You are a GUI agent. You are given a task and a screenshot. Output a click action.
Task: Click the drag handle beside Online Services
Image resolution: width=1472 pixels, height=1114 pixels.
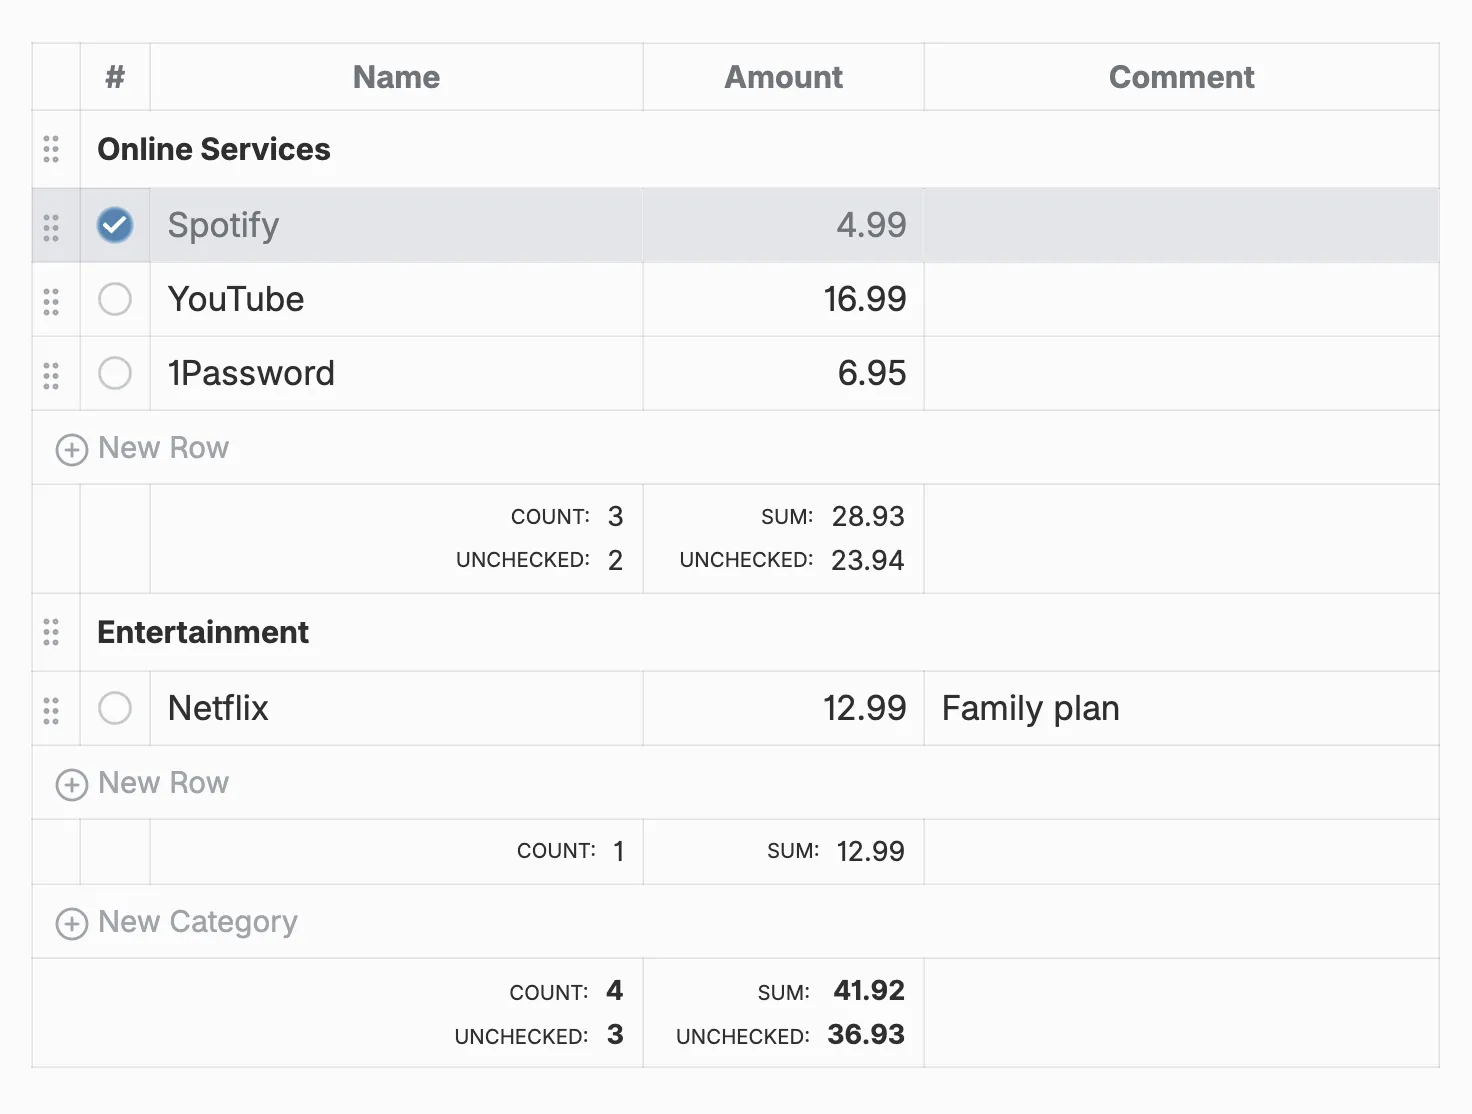[51, 149]
